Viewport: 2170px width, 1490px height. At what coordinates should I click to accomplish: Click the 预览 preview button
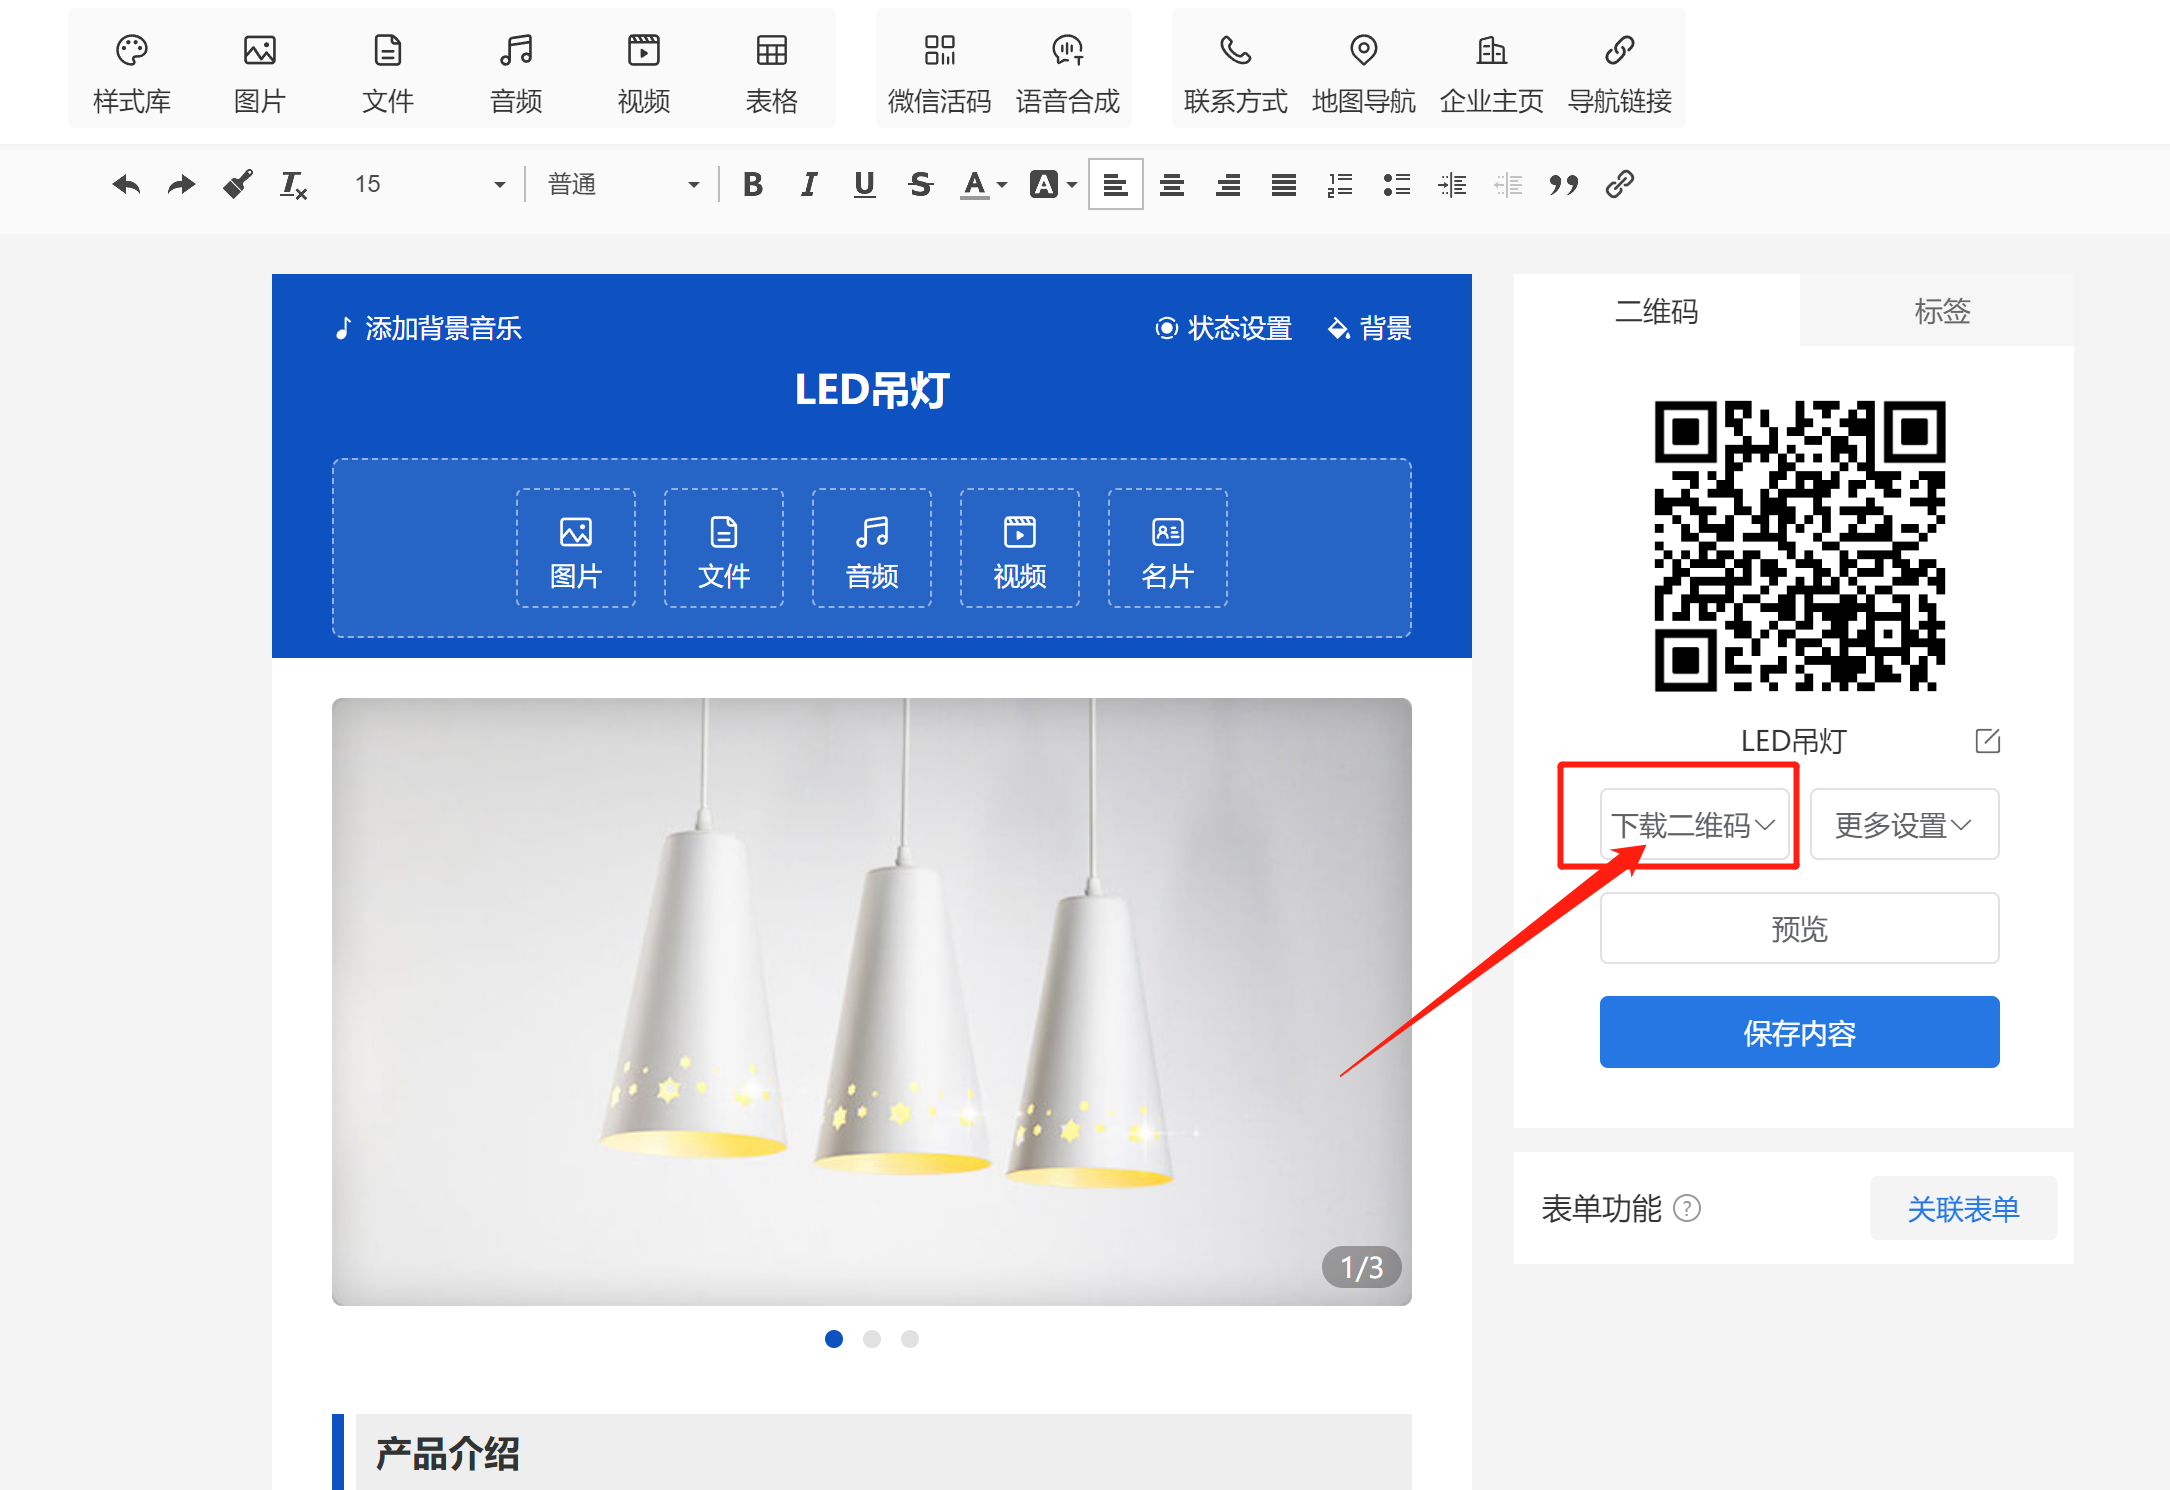click(1799, 928)
